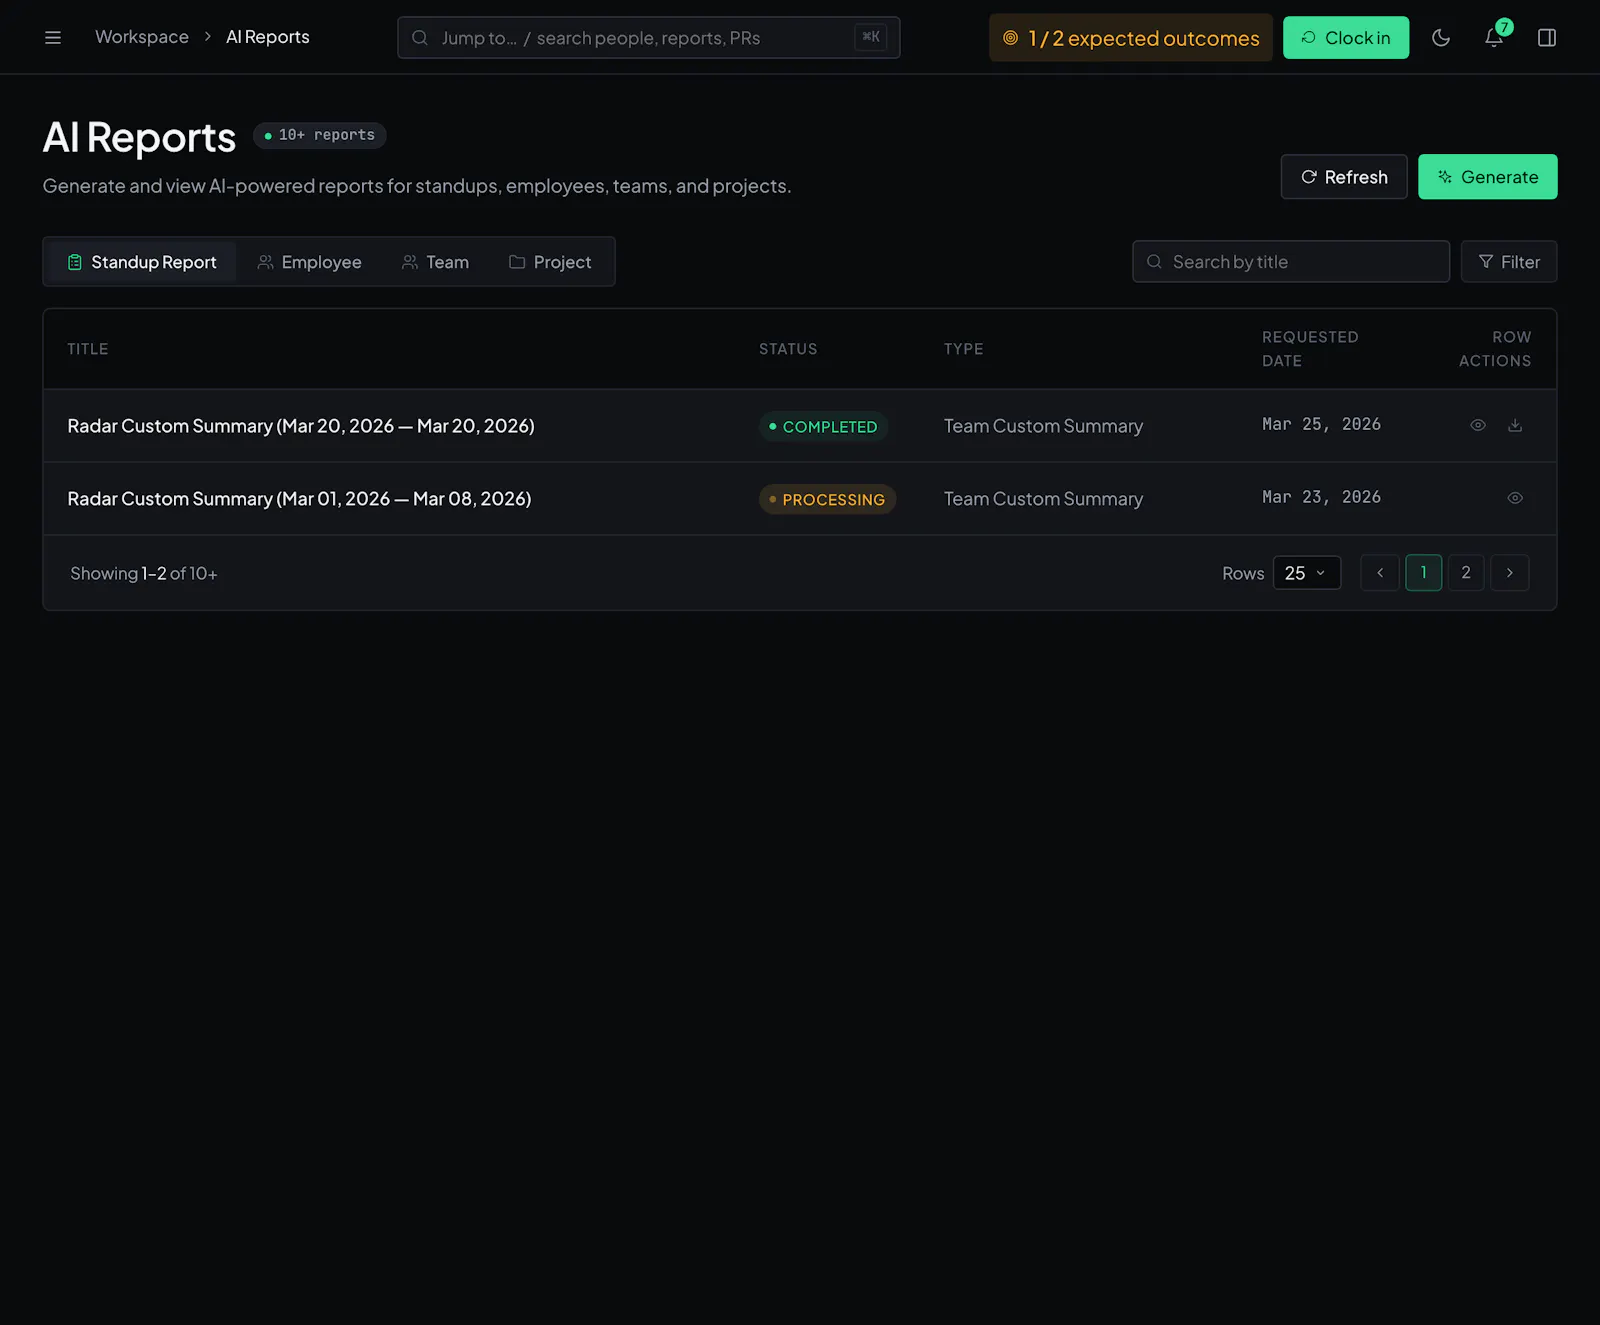Click the REQUESTED DATE column header
Image resolution: width=1600 pixels, height=1325 pixels.
pyautogui.click(x=1310, y=349)
